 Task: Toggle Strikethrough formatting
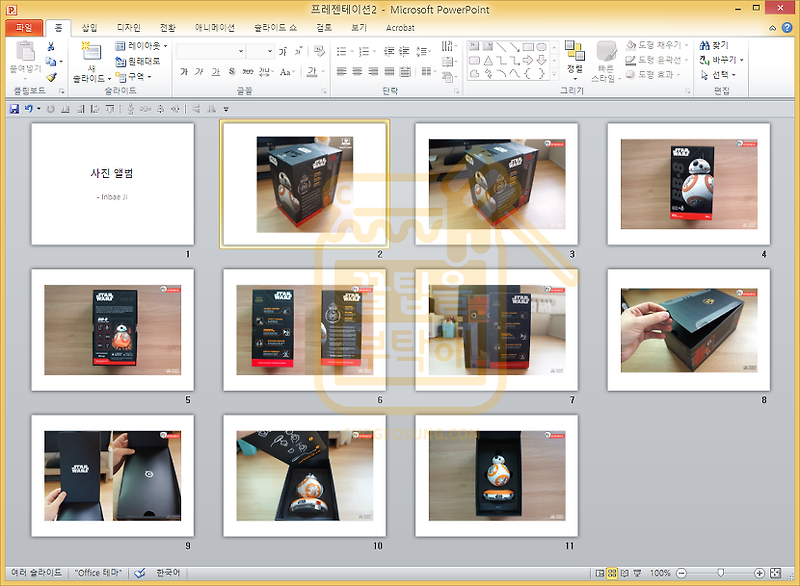pyautogui.click(x=248, y=72)
